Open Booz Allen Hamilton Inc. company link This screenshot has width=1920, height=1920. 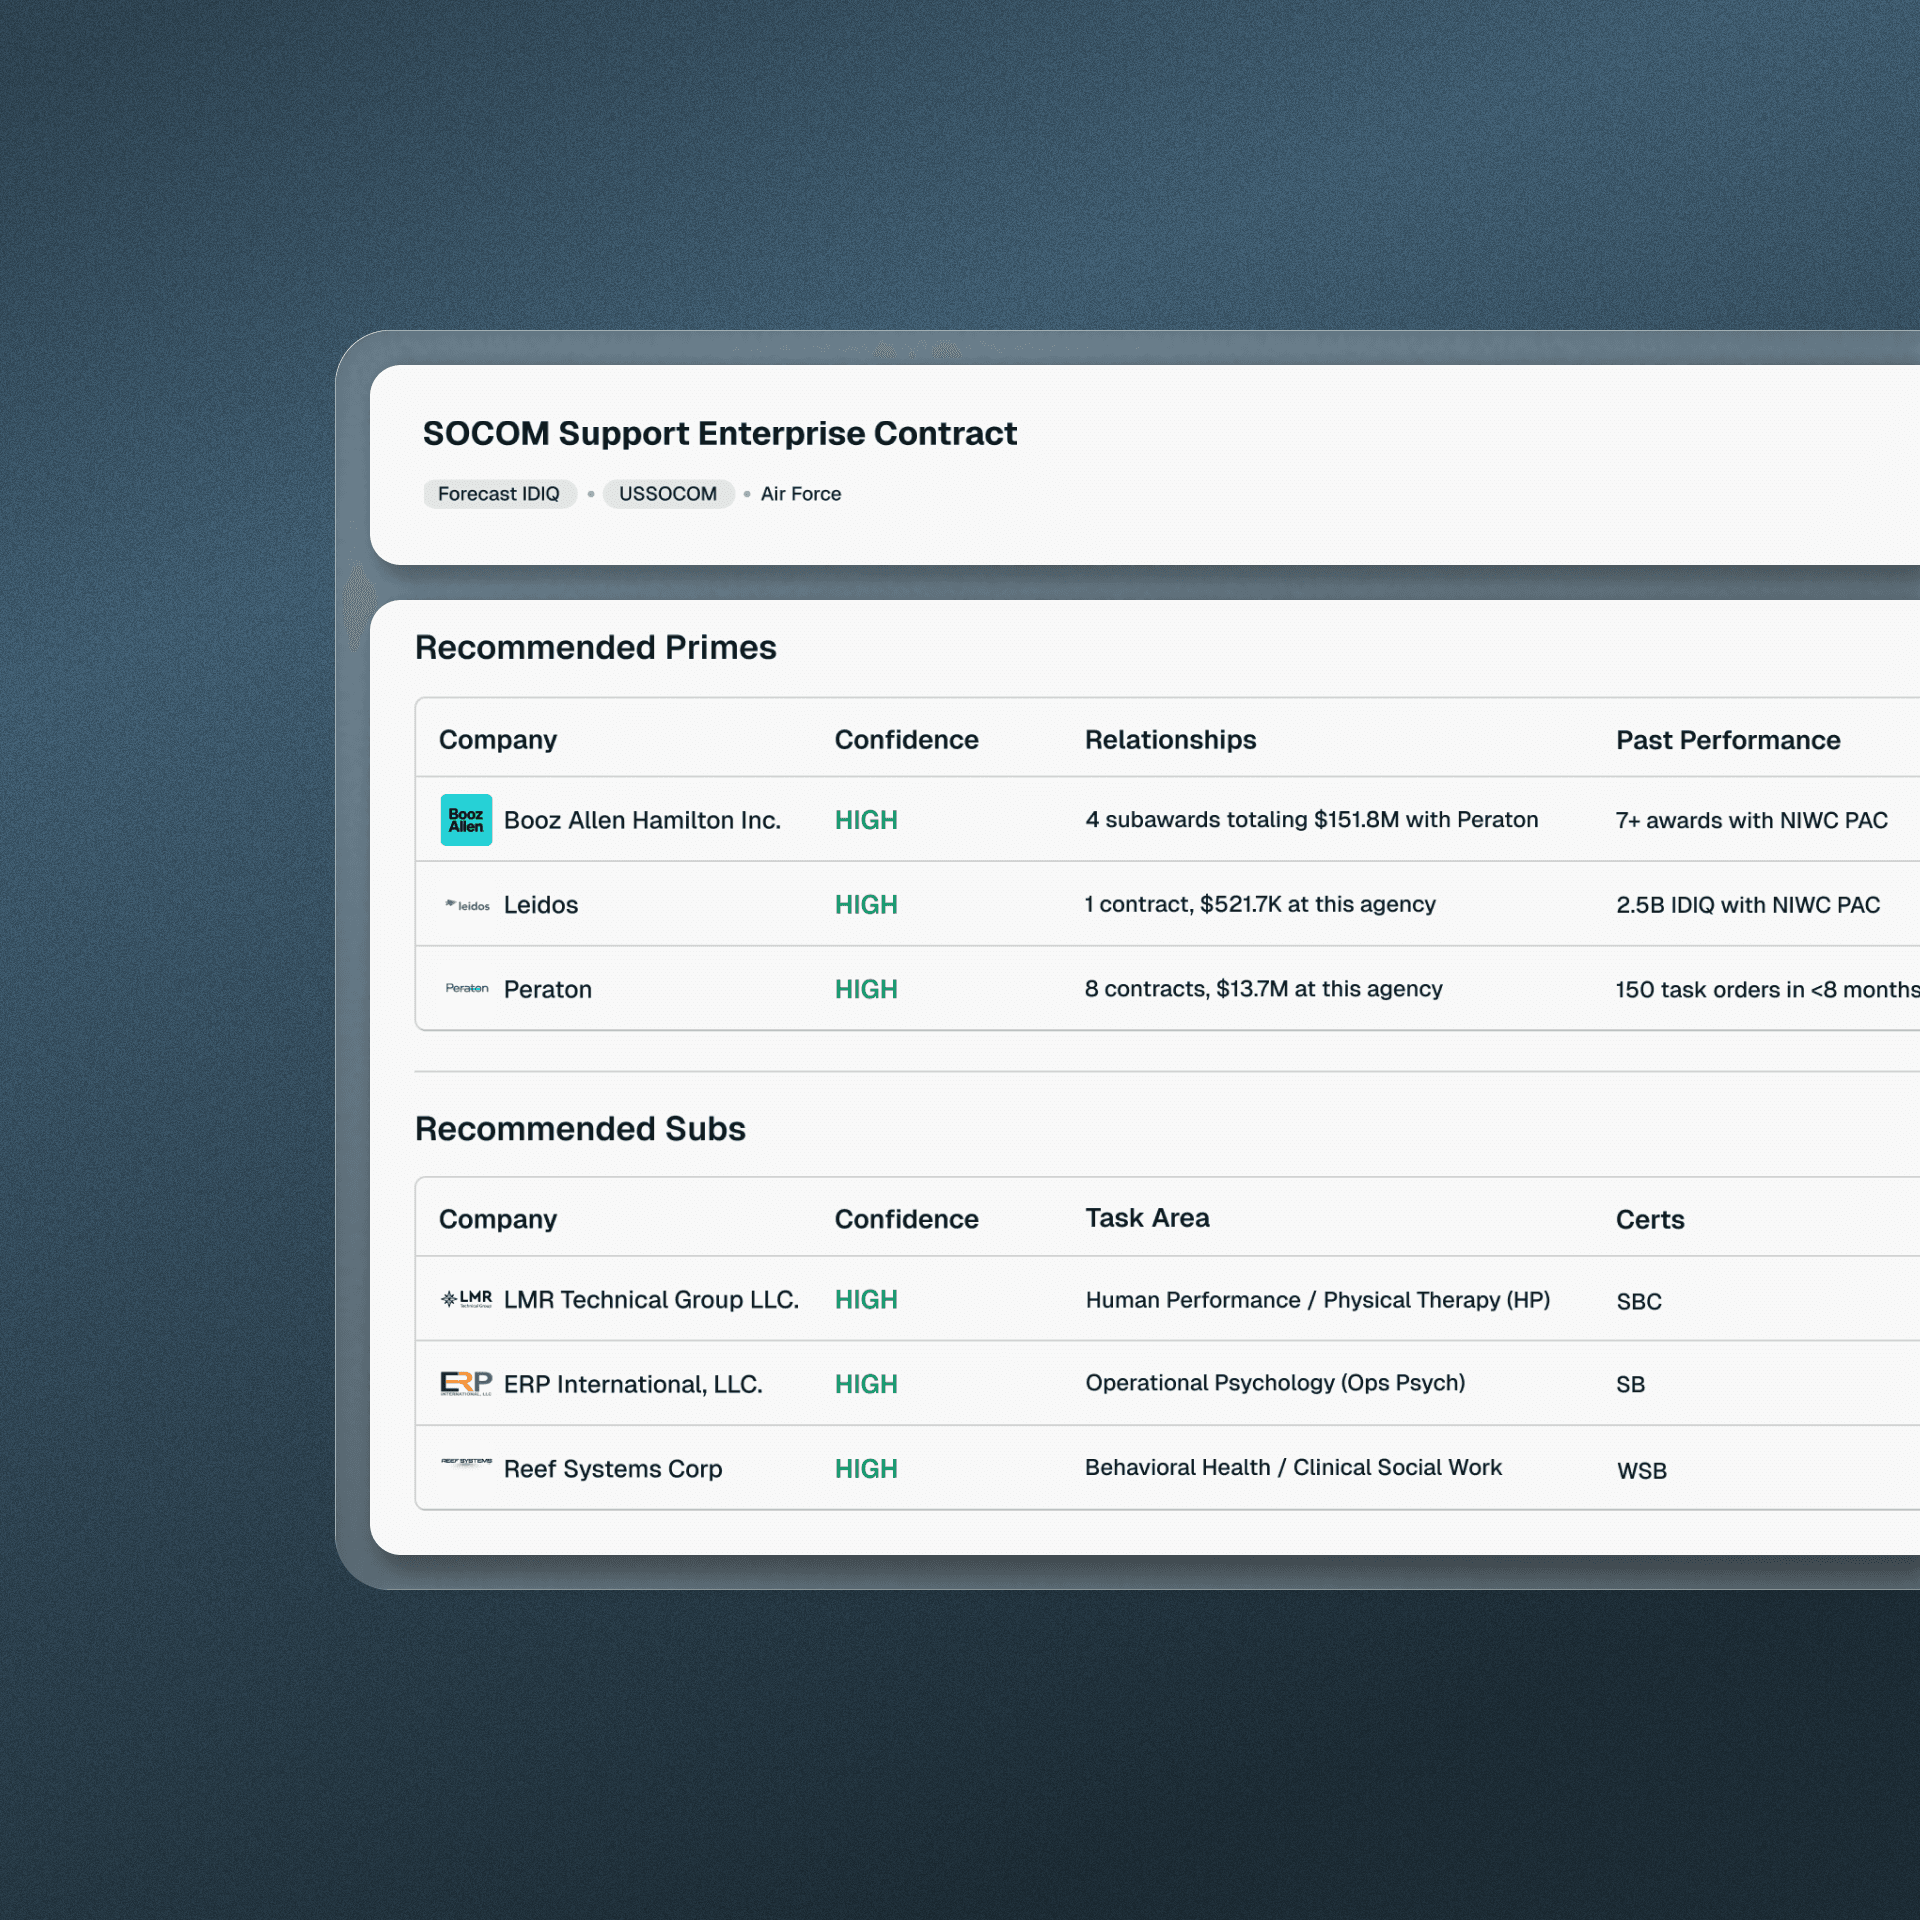pos(642,819)
